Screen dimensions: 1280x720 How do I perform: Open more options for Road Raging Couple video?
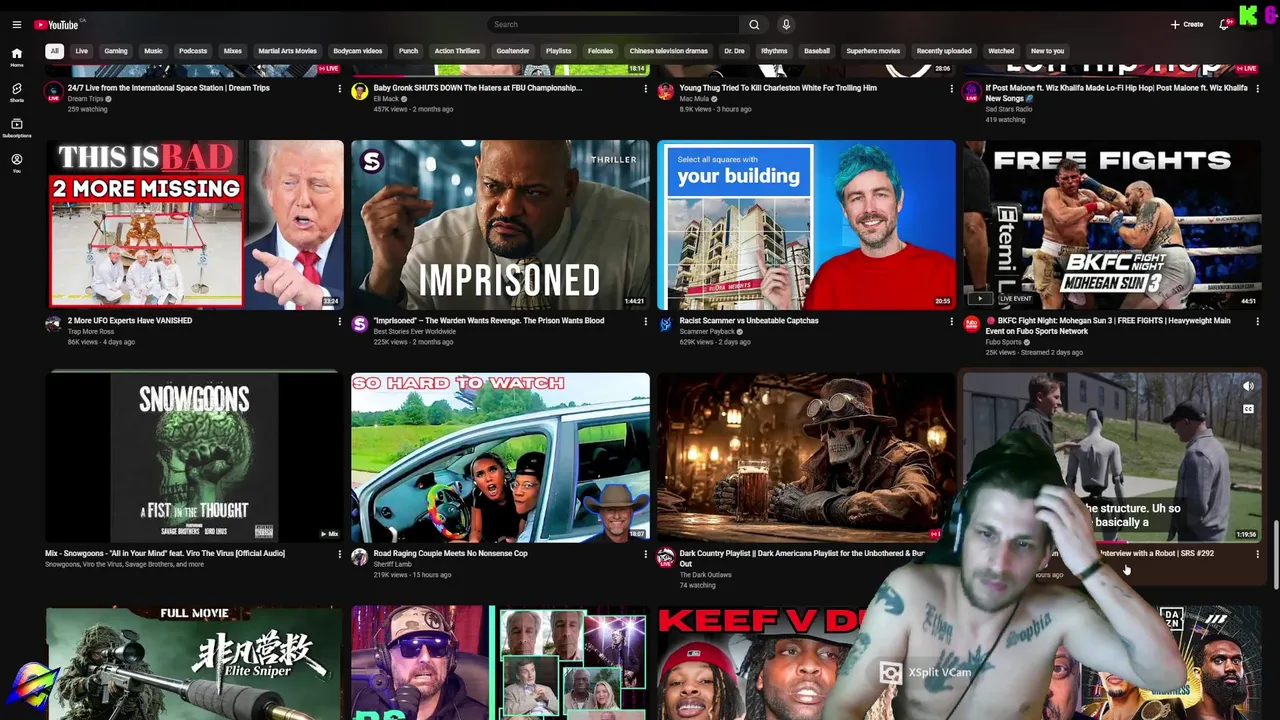click(x=645, y=553)
